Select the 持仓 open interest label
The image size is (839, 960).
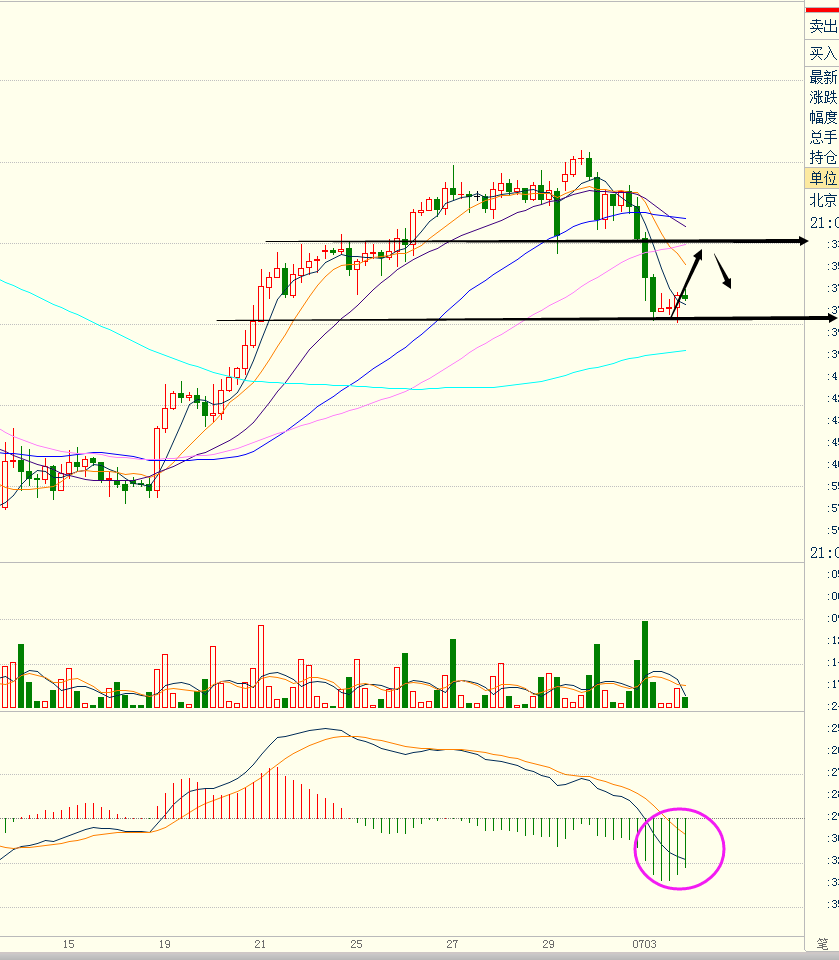[823, 157]
